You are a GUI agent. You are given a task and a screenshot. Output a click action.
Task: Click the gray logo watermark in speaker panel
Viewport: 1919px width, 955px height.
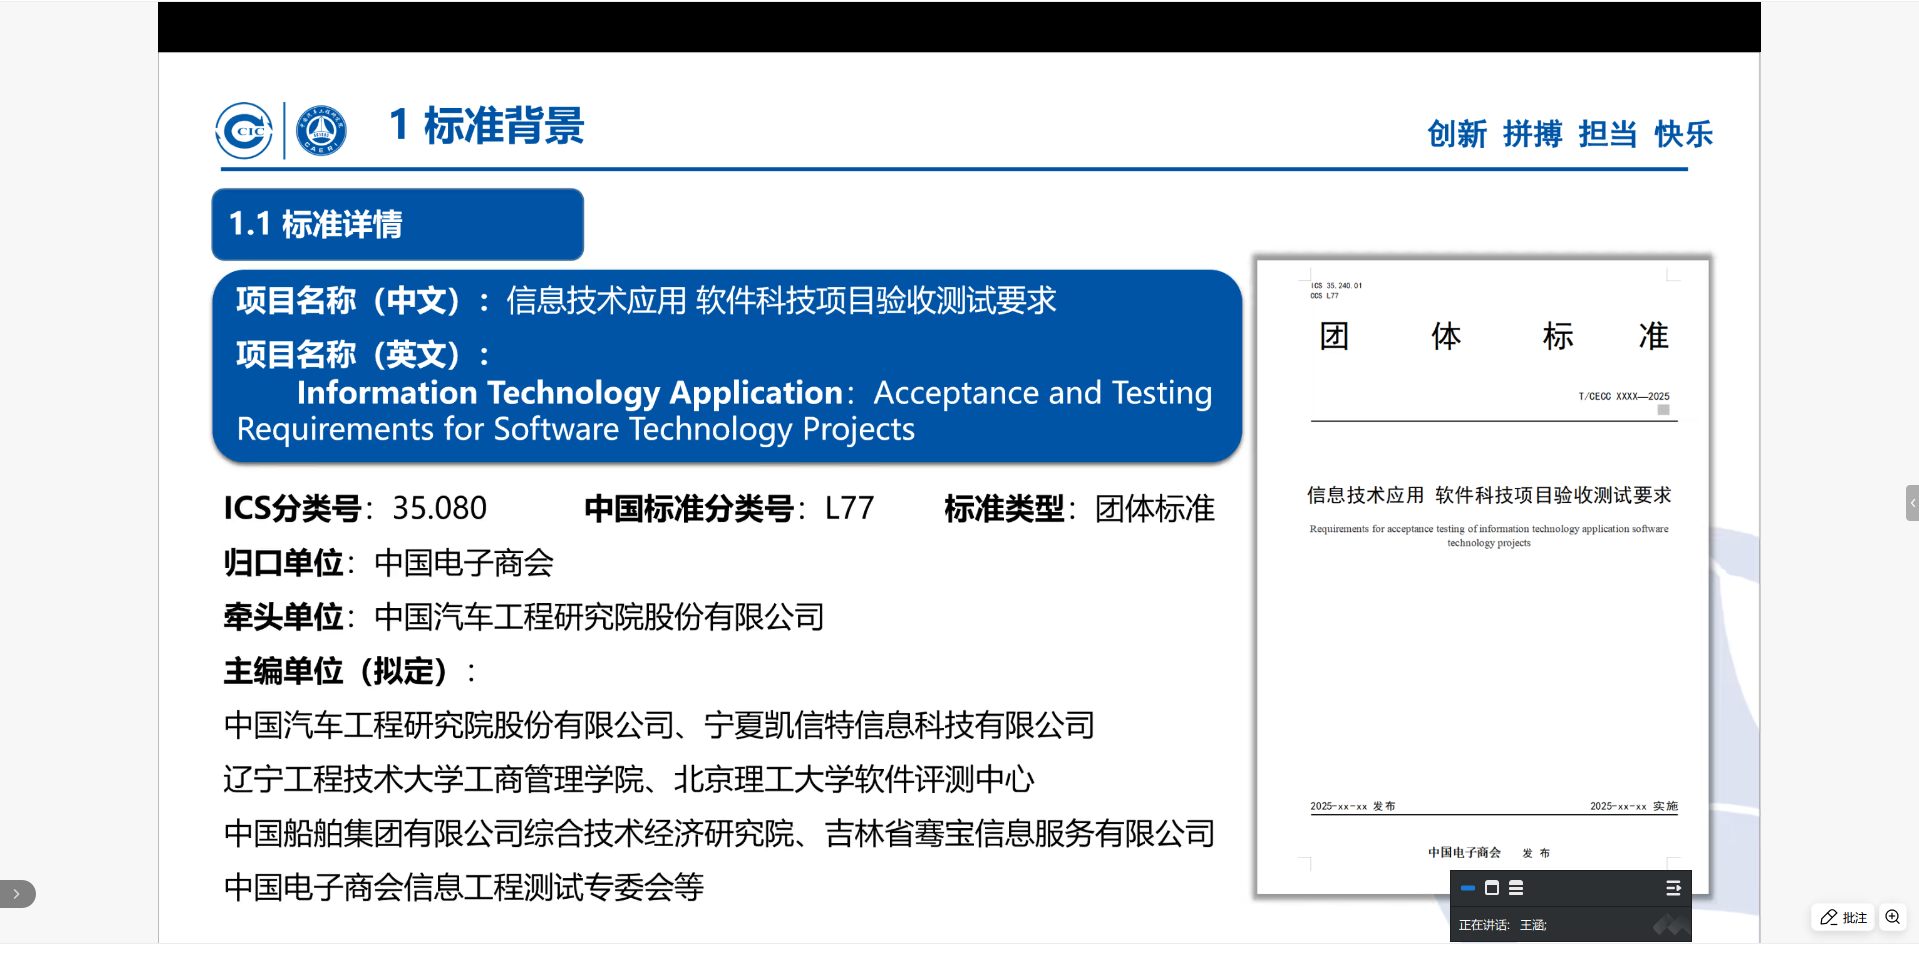tap(1669, 925)
